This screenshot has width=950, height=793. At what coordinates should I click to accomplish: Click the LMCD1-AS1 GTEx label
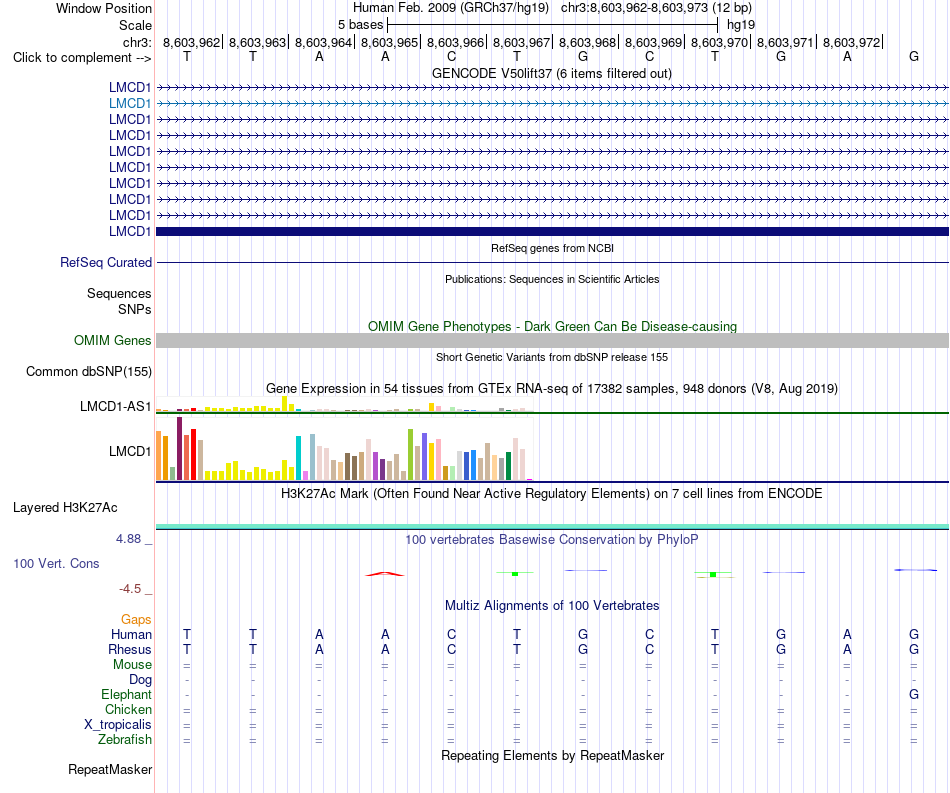pyautogui.click(x=115, y=406)
